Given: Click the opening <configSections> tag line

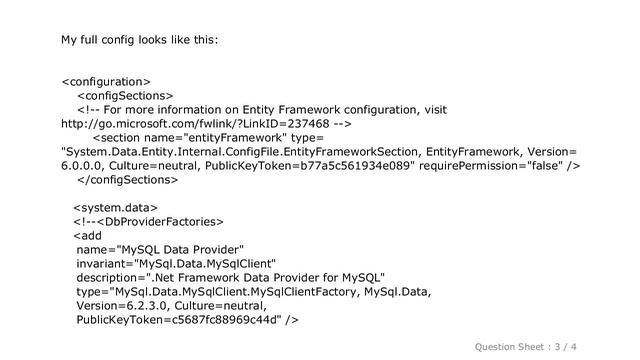Looking at the screenshot, I should [x=125, y=96].
